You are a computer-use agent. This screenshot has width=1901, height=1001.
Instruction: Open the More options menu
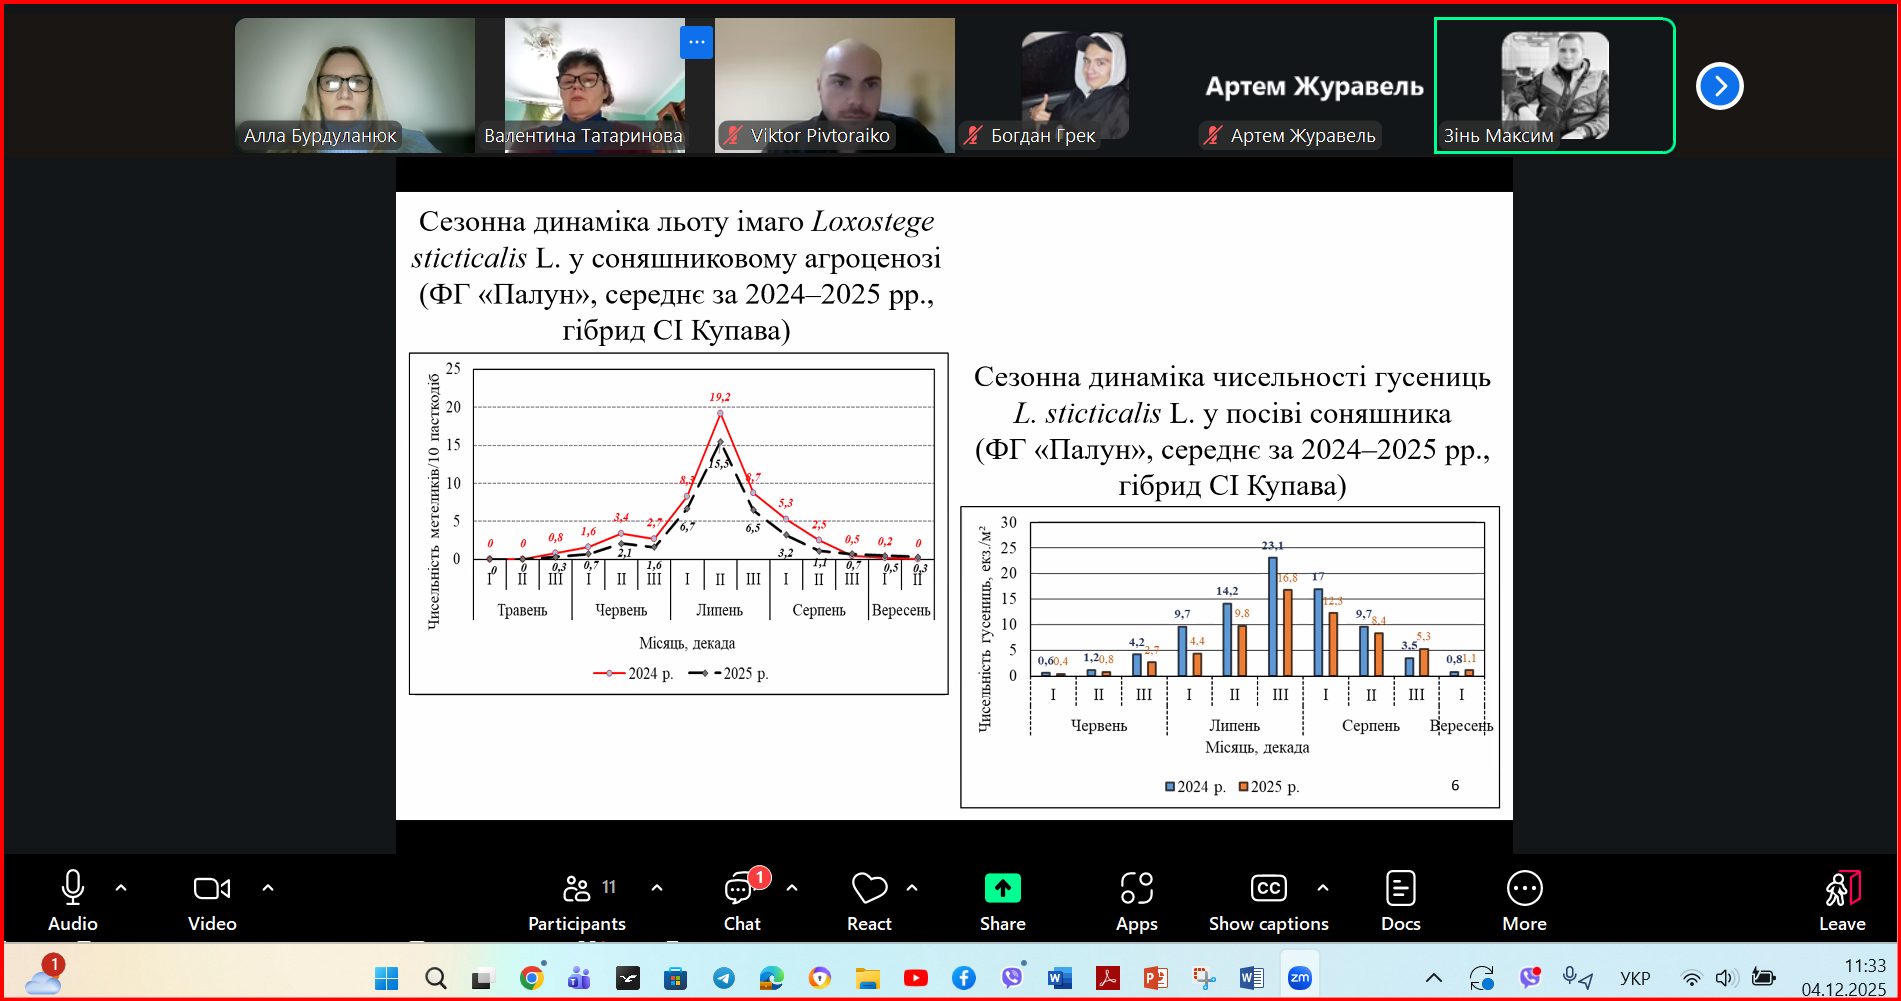point(1524,900)
